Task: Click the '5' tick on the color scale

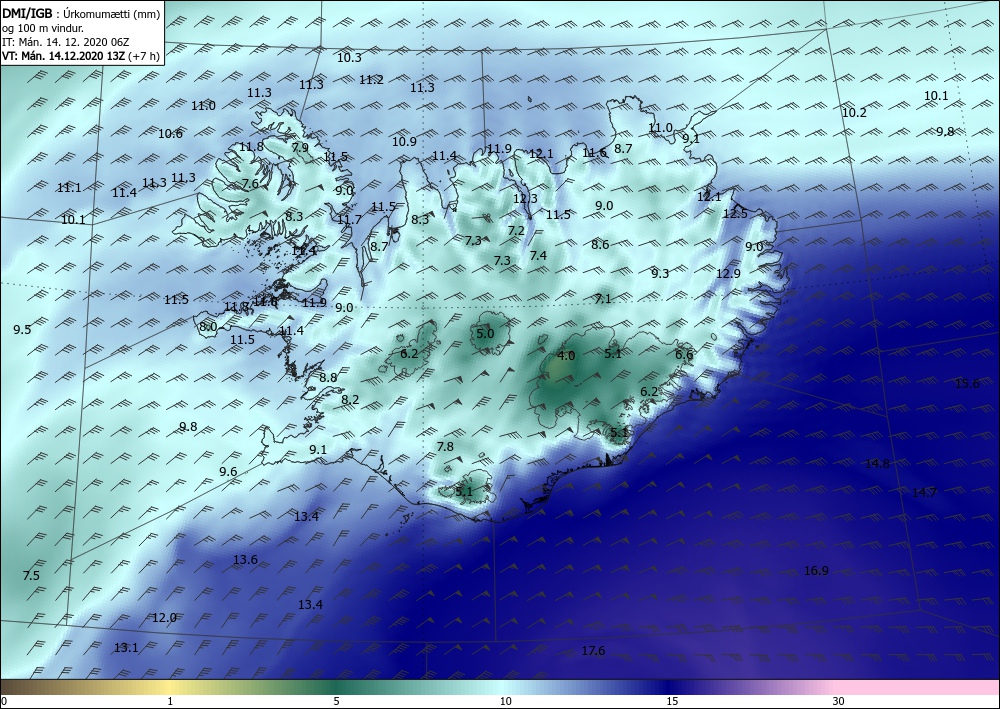Action: (336, 702)
